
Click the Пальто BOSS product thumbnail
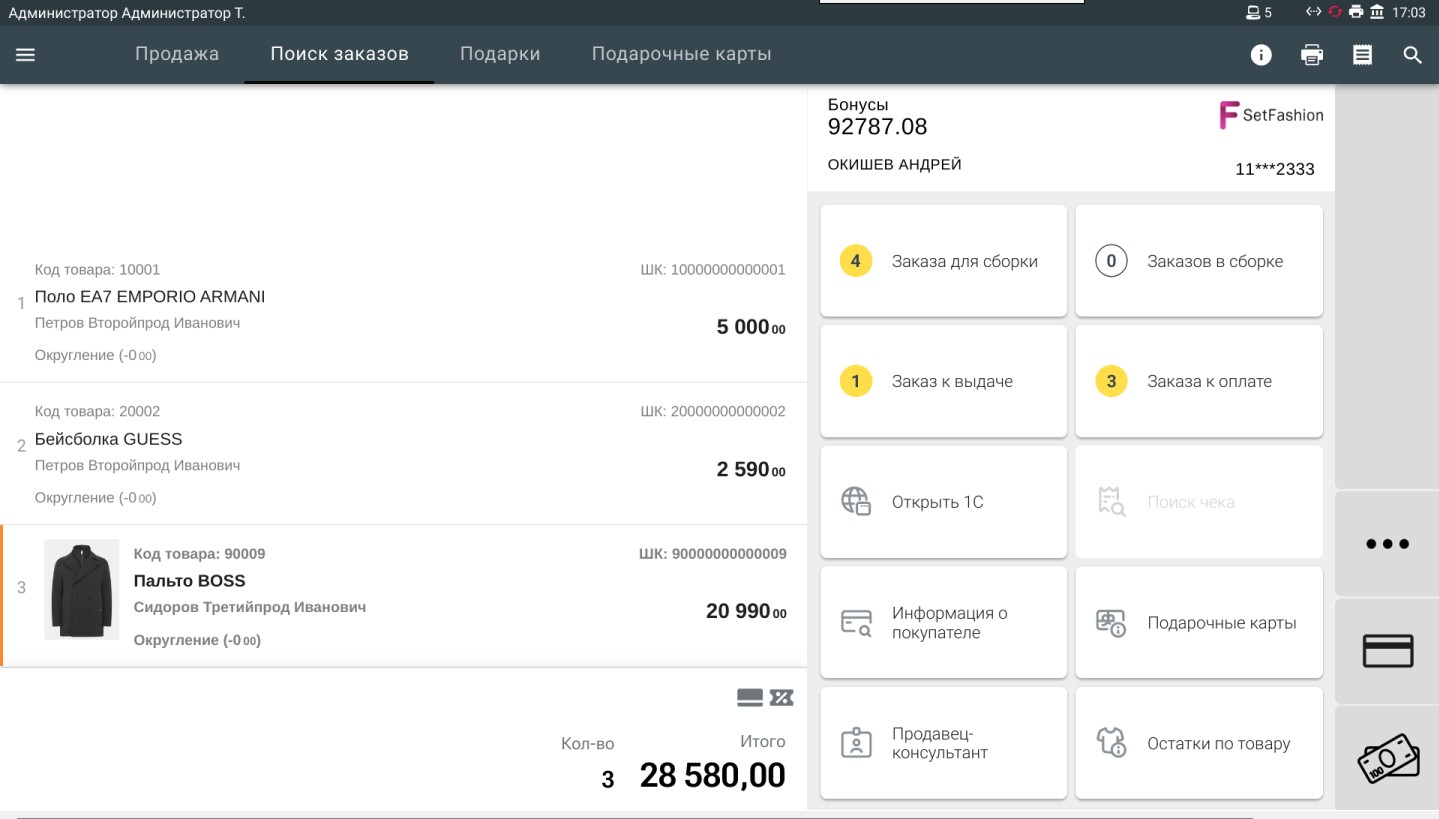[x=81, y=590]
